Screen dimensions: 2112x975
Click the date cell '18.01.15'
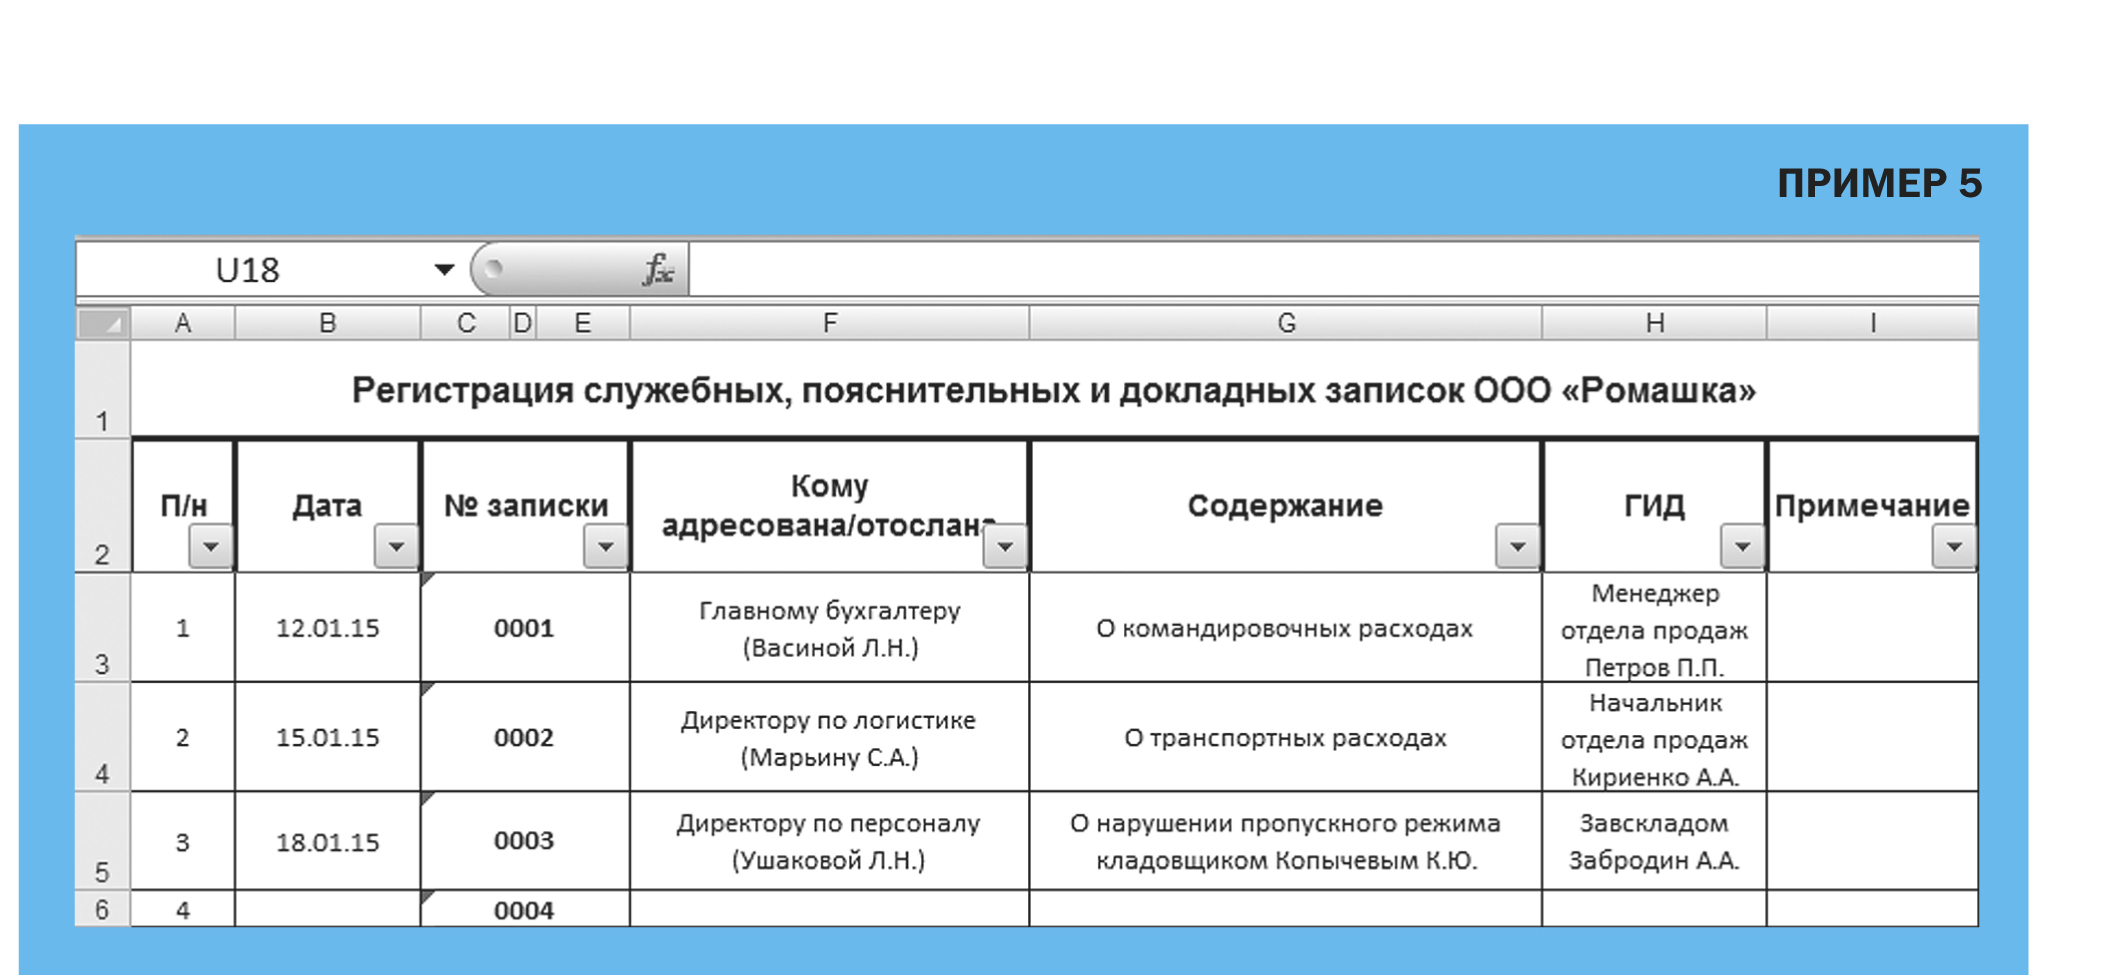(x=327, y=842)
